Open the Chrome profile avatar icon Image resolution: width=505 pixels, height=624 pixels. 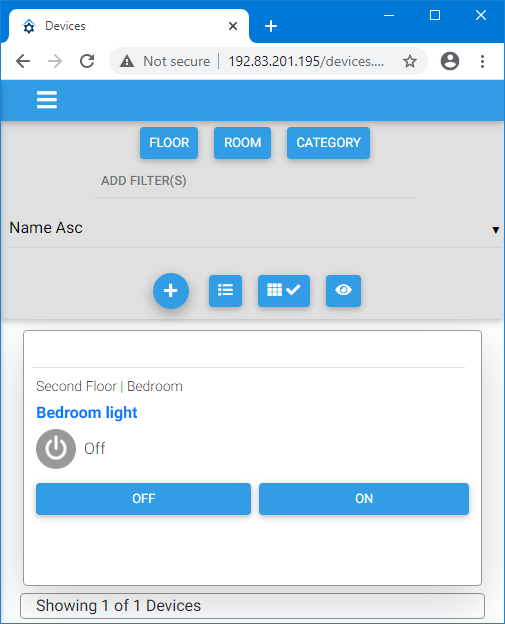tap(450, 61)
